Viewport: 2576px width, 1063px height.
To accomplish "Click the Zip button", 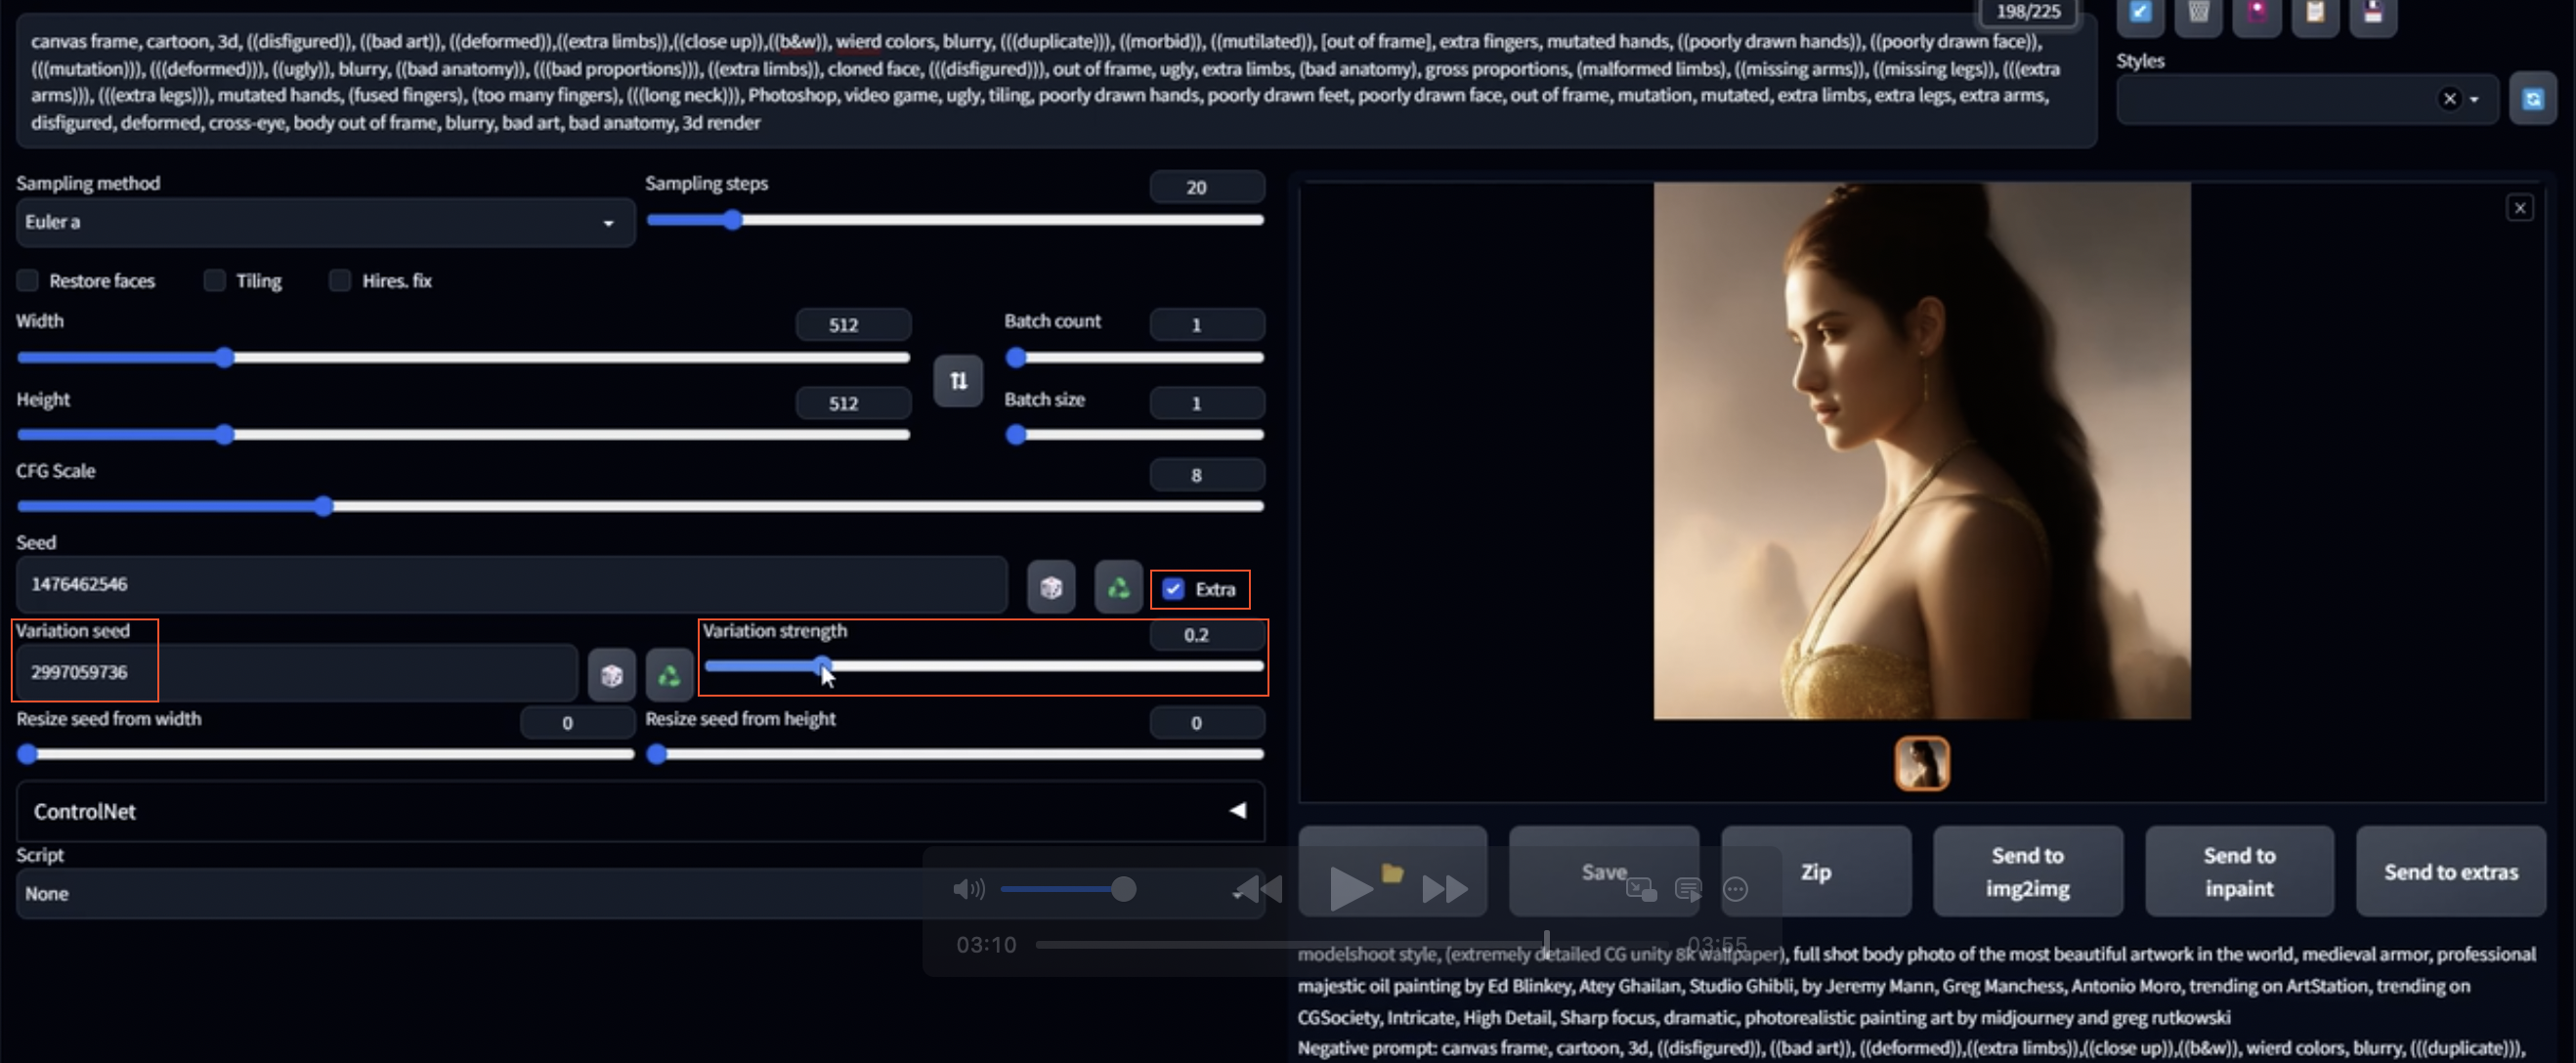I will (1815, 871).
